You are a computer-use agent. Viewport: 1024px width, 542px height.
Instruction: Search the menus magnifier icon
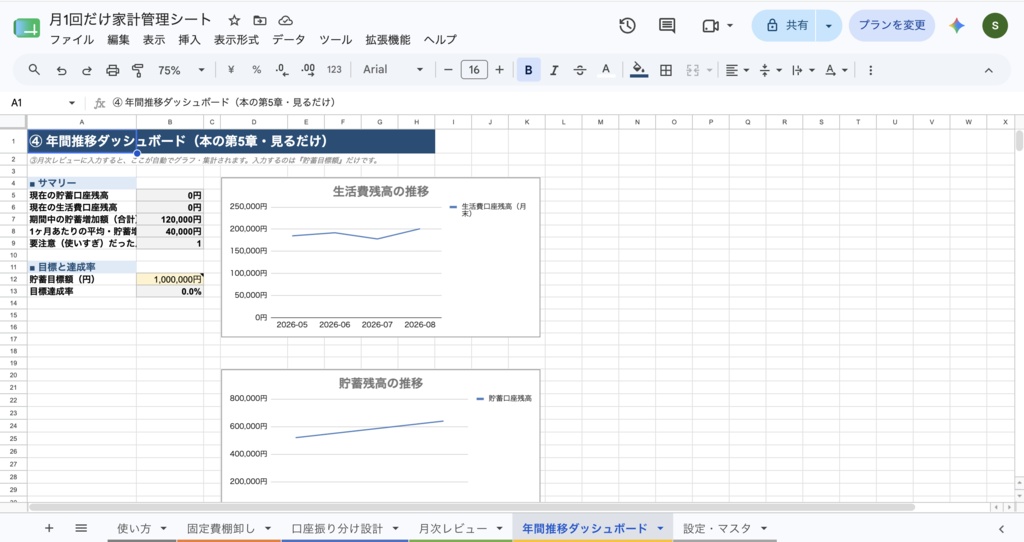point(34,70)
